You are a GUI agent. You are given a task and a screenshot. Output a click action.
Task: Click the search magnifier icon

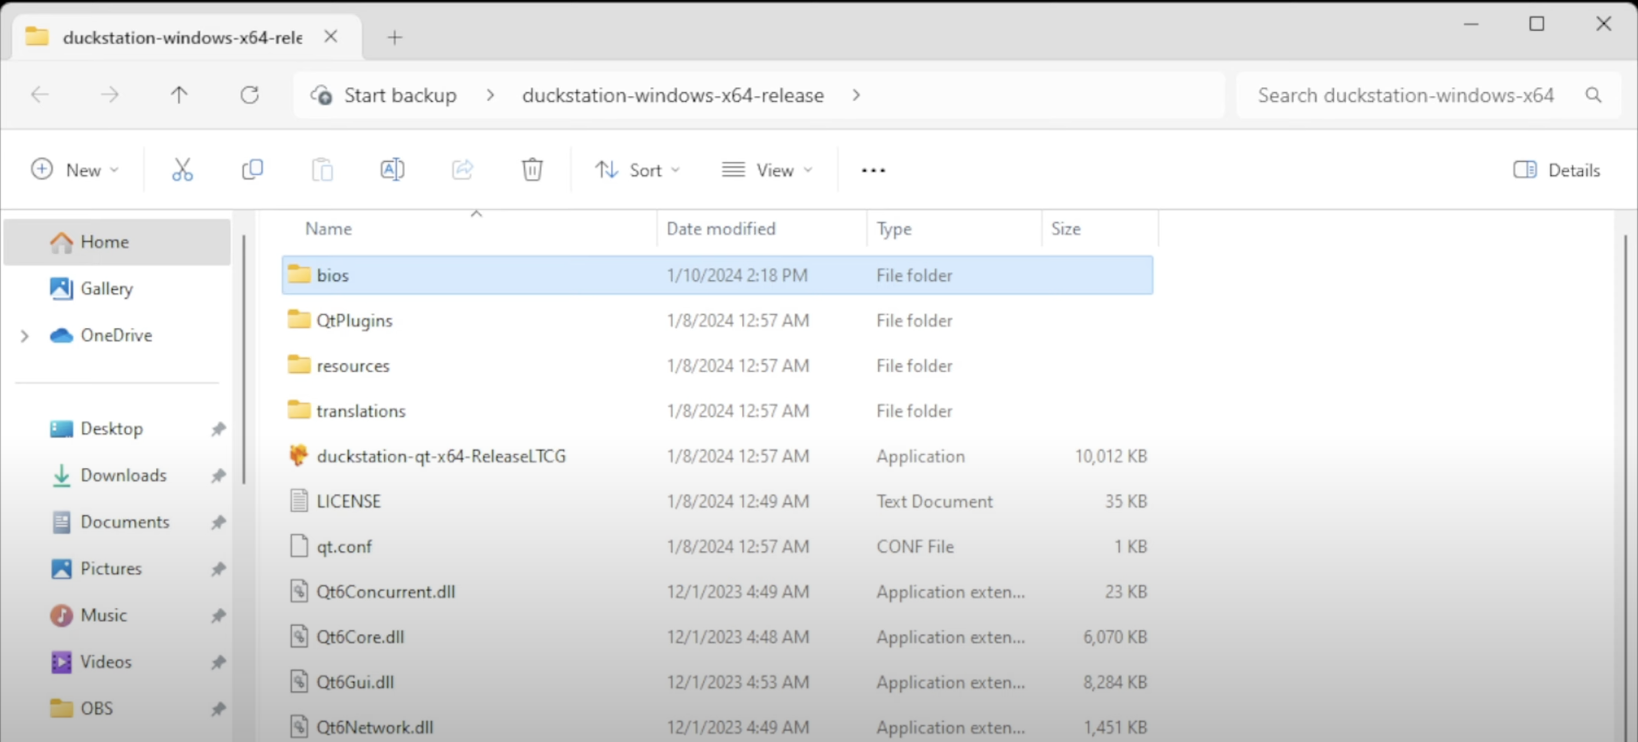coord(1593,95)
